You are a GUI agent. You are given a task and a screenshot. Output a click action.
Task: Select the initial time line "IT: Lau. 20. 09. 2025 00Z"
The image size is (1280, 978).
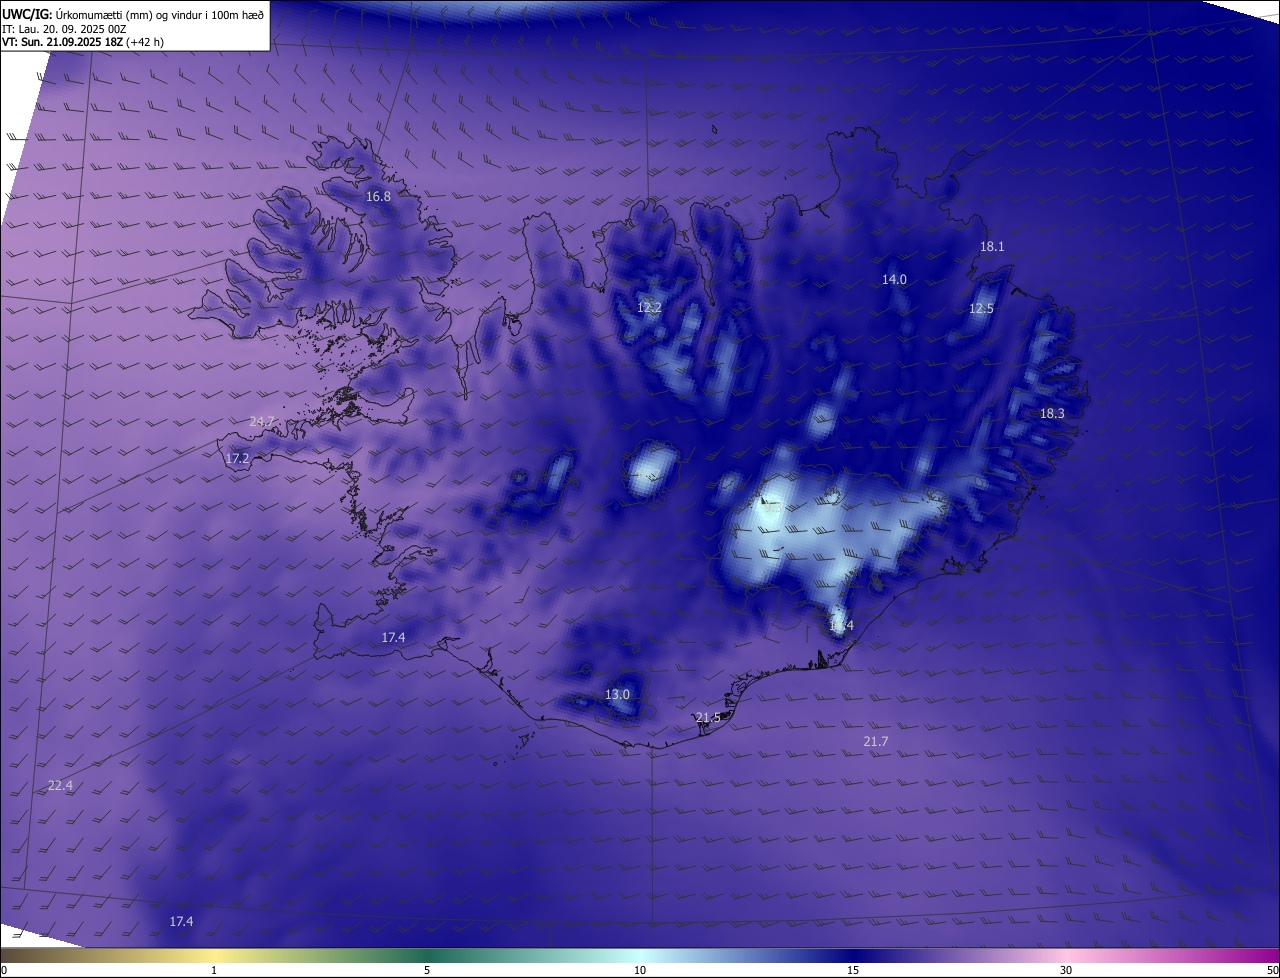click(65, 29)
